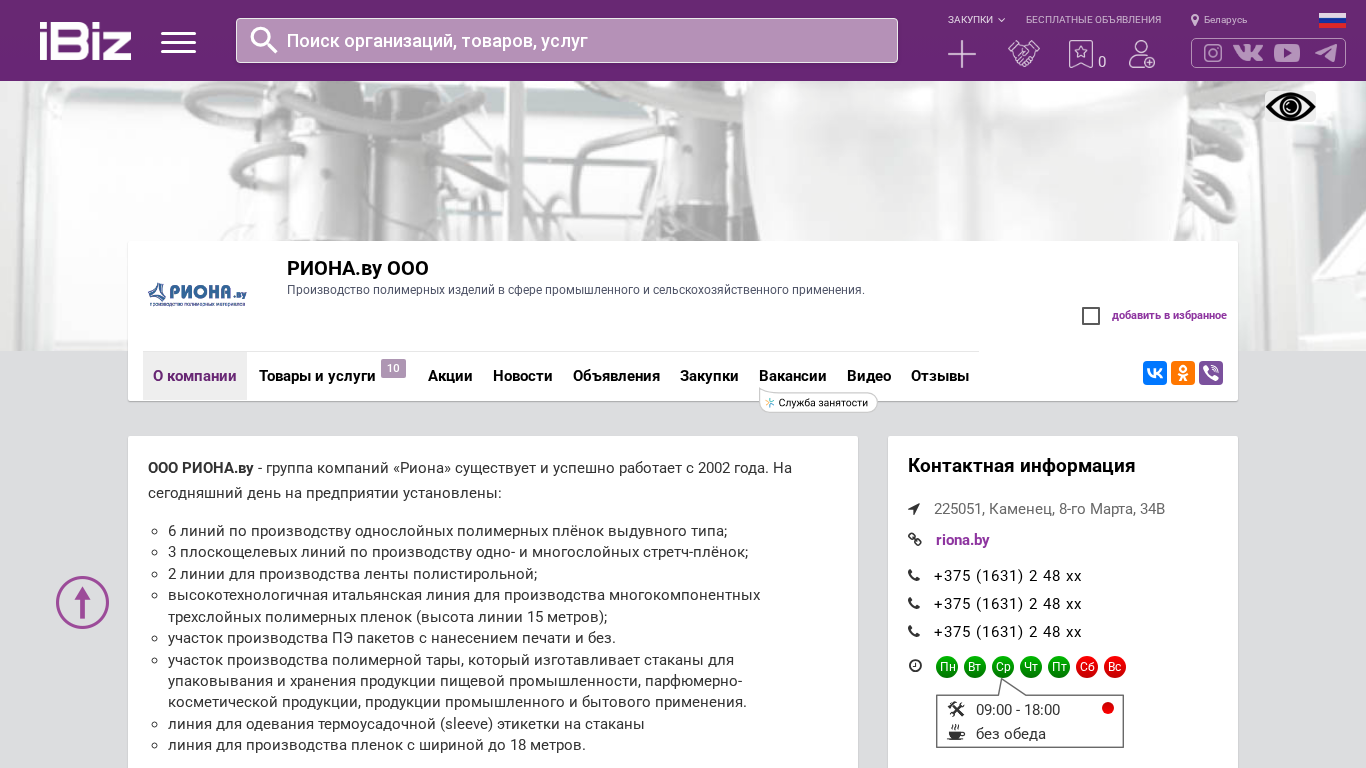Open the handshake partnership icon
The width and height of the screenshot is (1366, 768).
(x=1023, y=54)
